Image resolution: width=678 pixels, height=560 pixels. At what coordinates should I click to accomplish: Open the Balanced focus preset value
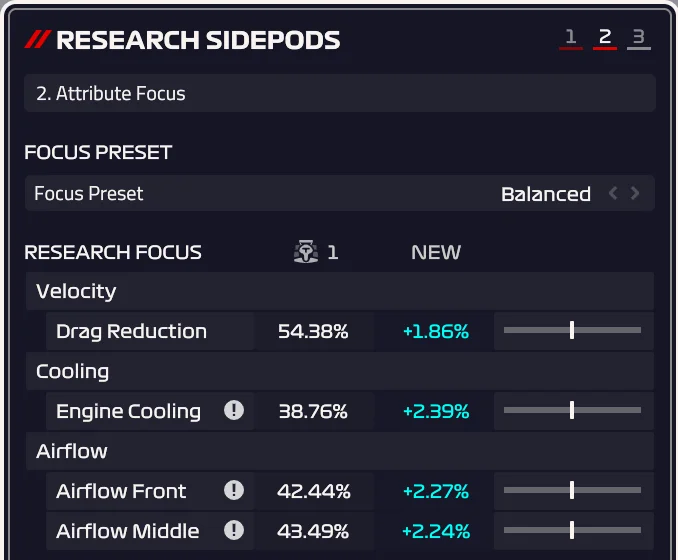click(x=546, y=194)
